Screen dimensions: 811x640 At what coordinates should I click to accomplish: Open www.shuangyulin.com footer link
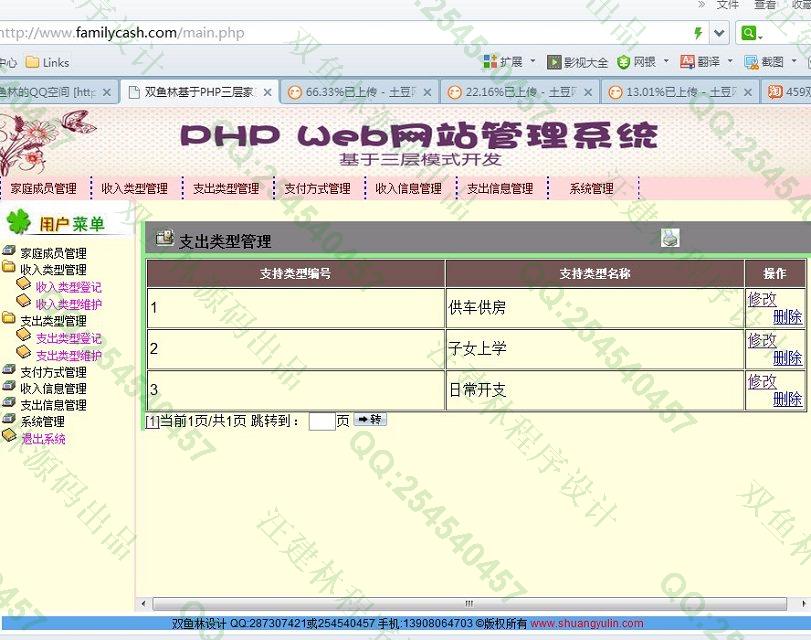click(x=587, y=623)
